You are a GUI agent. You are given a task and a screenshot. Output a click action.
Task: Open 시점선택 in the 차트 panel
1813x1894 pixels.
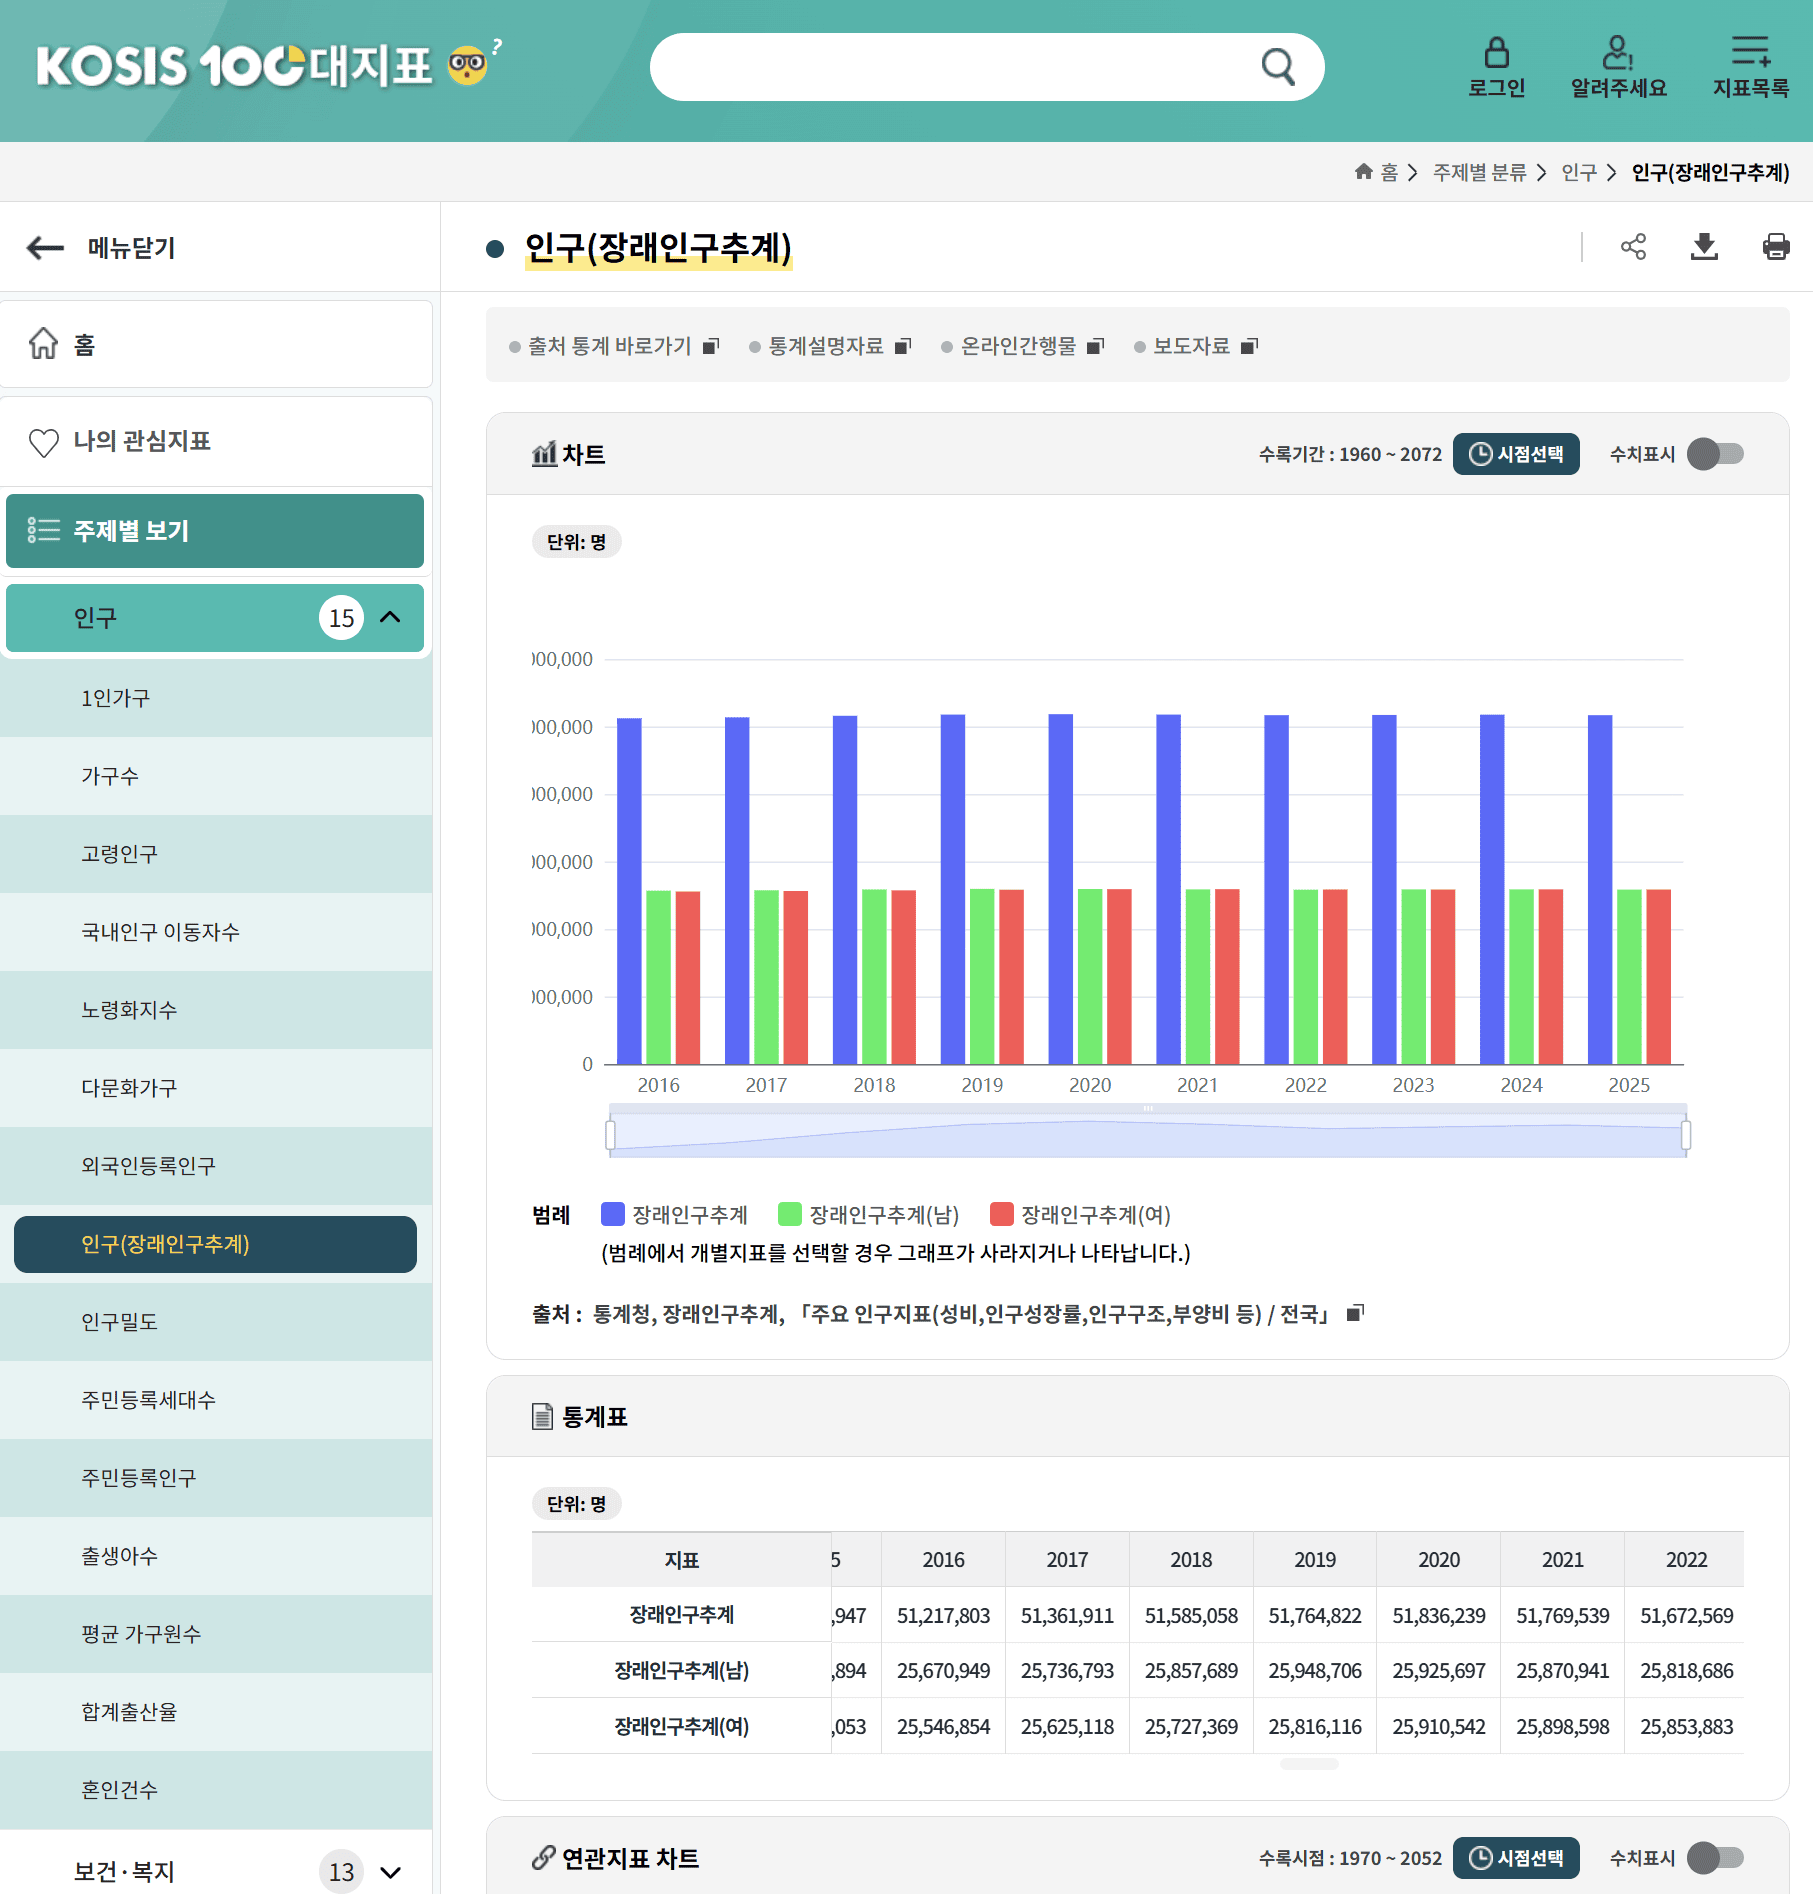(1516, 454)
